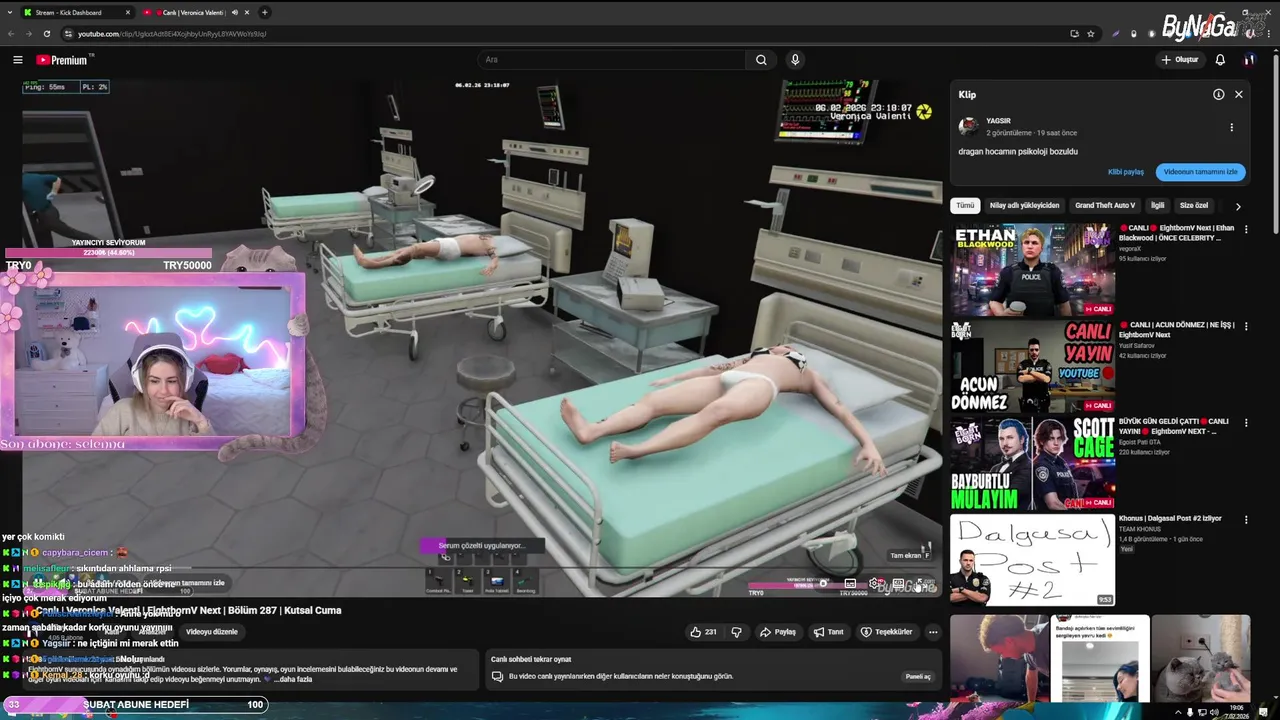This screenshot has width=1280, height=720.
Task: Show clip info icon in Klip panel
Action: coord(1218,94)
